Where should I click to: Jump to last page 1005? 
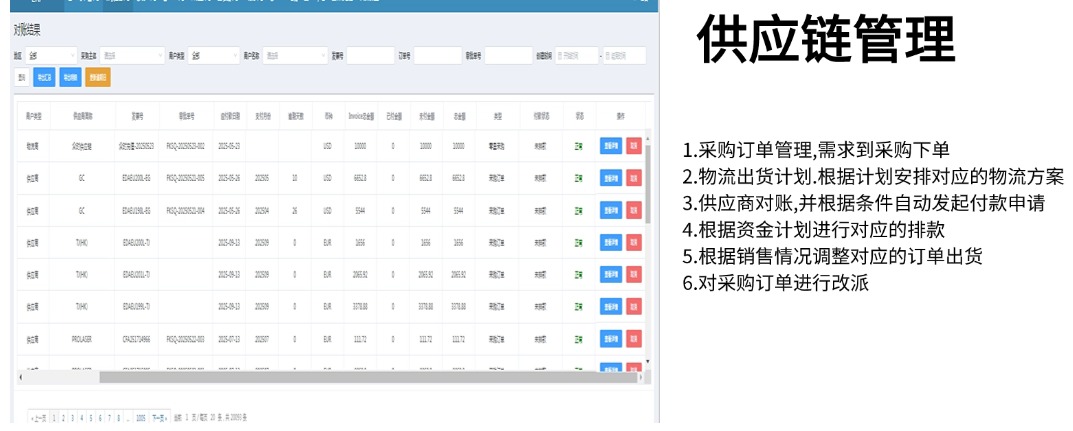pyautogui.click(x=141, y=417)
